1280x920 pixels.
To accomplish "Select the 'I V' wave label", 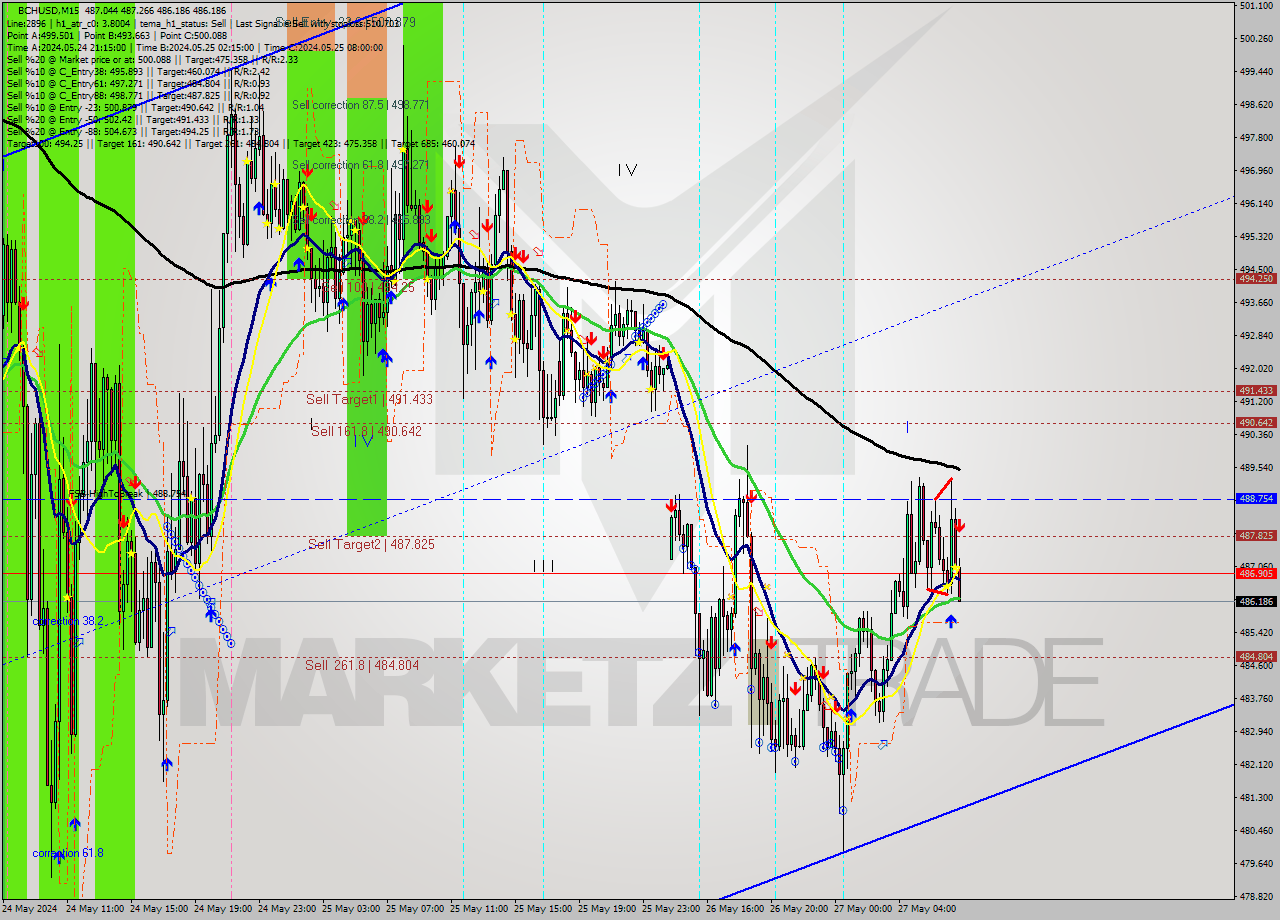I will [x=626, y=170].
